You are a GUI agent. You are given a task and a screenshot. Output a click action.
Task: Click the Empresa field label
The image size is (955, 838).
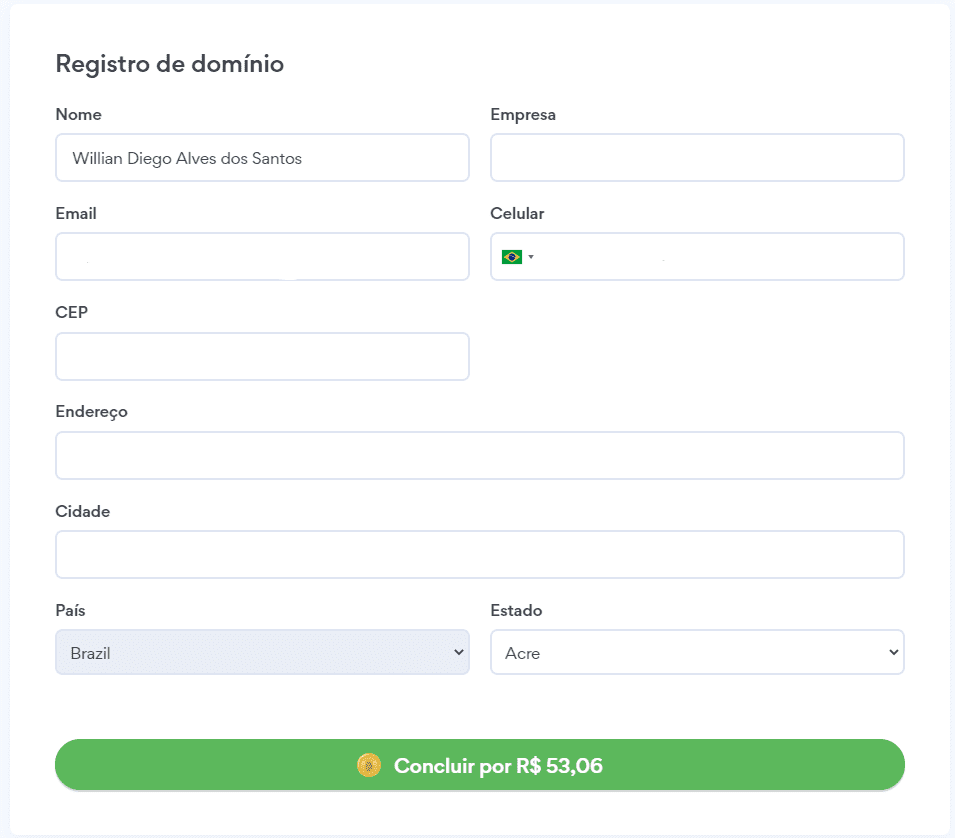pos(522,114)
